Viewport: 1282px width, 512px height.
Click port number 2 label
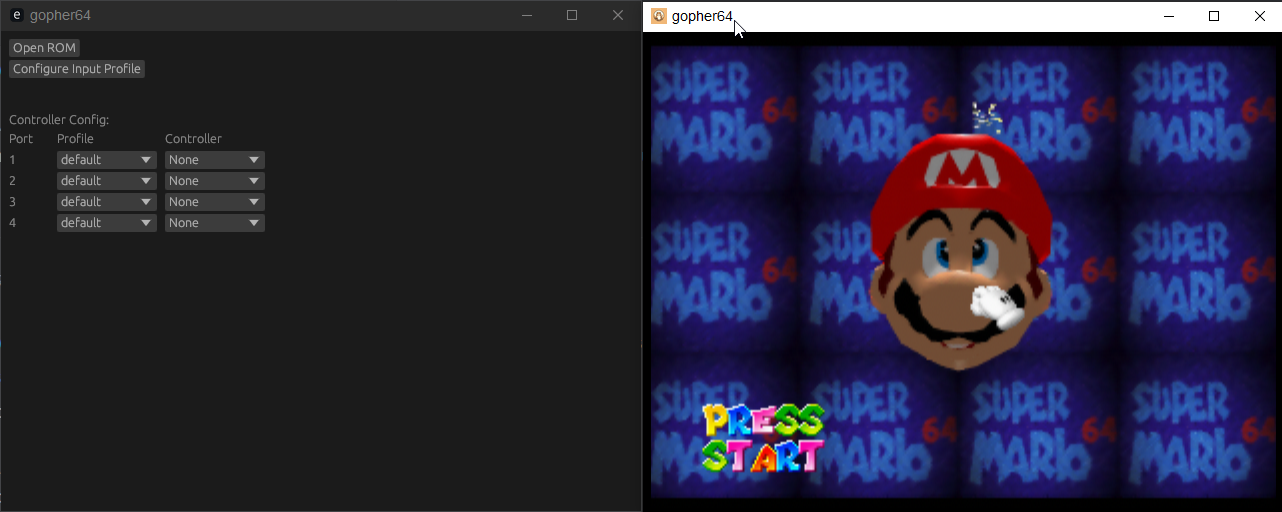tap(13, 181)
